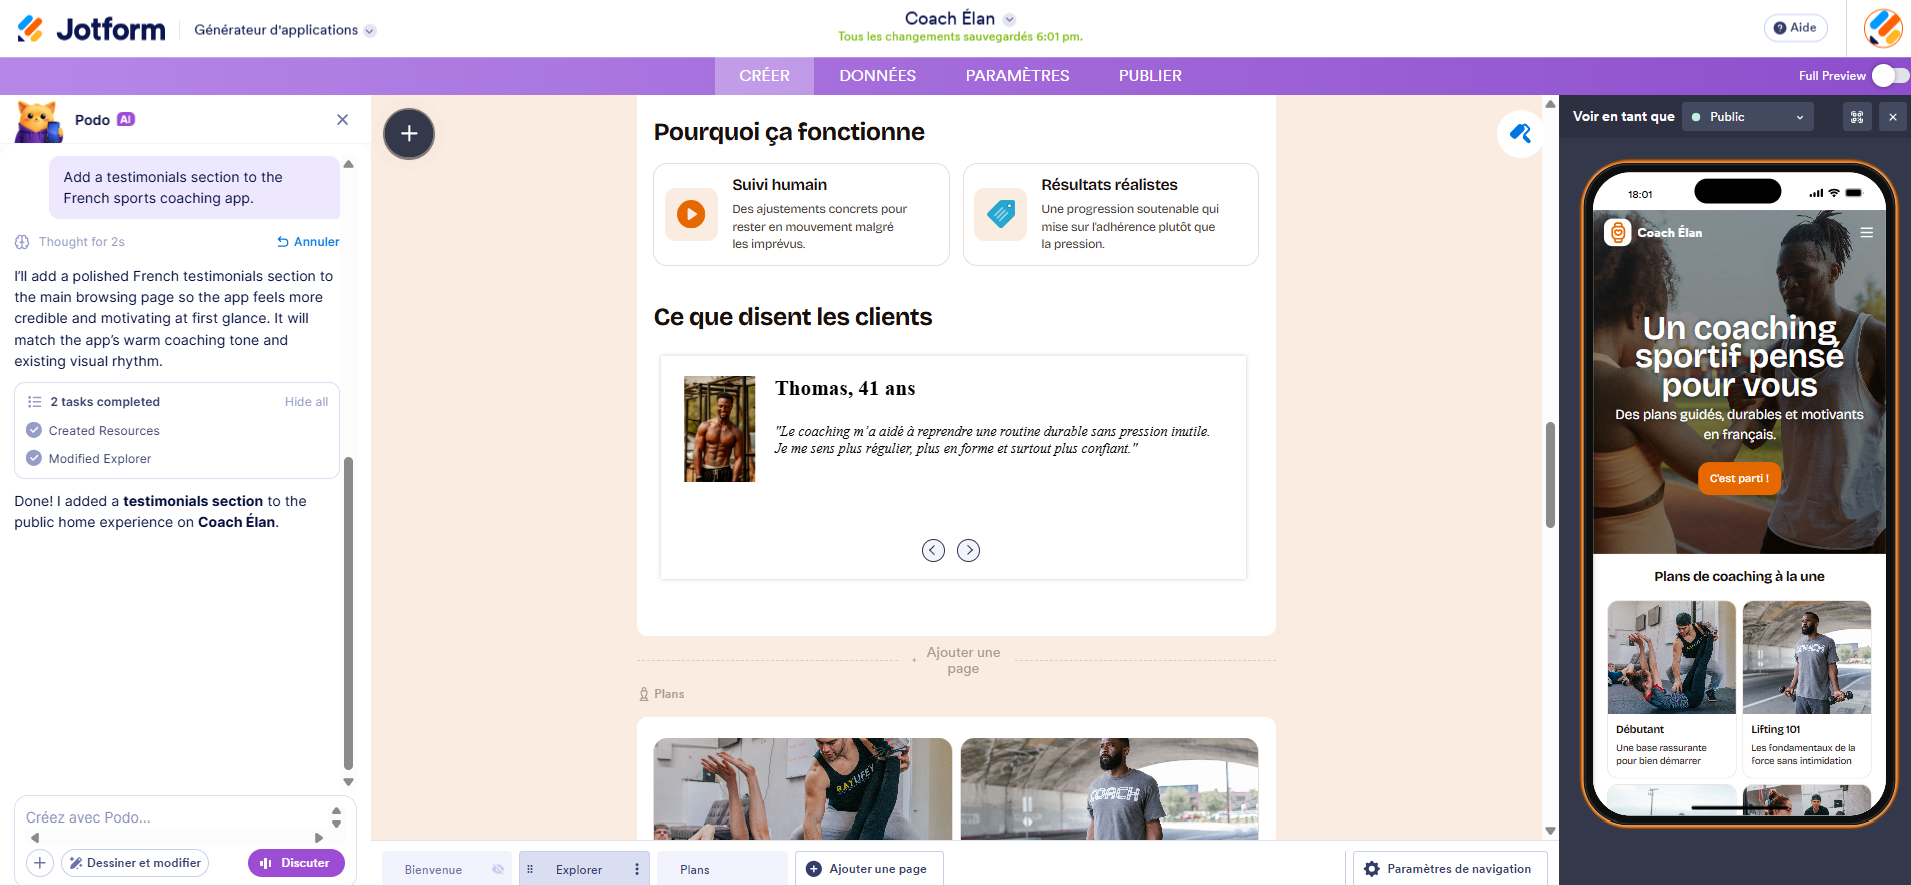
Task: Click the canvas scroll-down arrow
Action: pos(1550,831)
